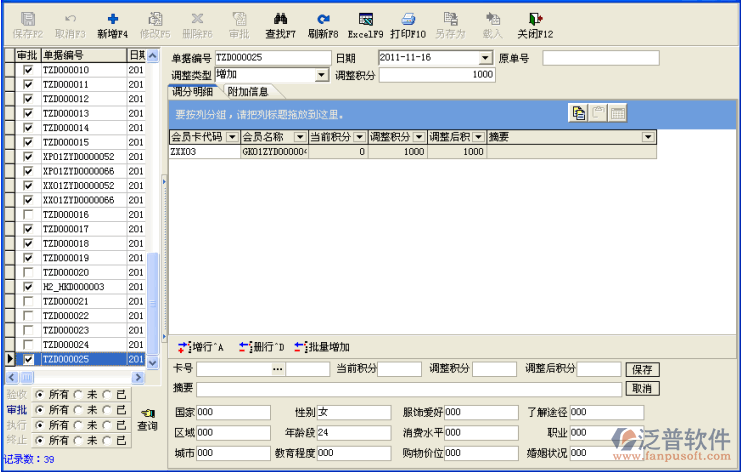741x472 pixels.
Task: Export with the ExcelF9 icon
Action: pos(365,19)
